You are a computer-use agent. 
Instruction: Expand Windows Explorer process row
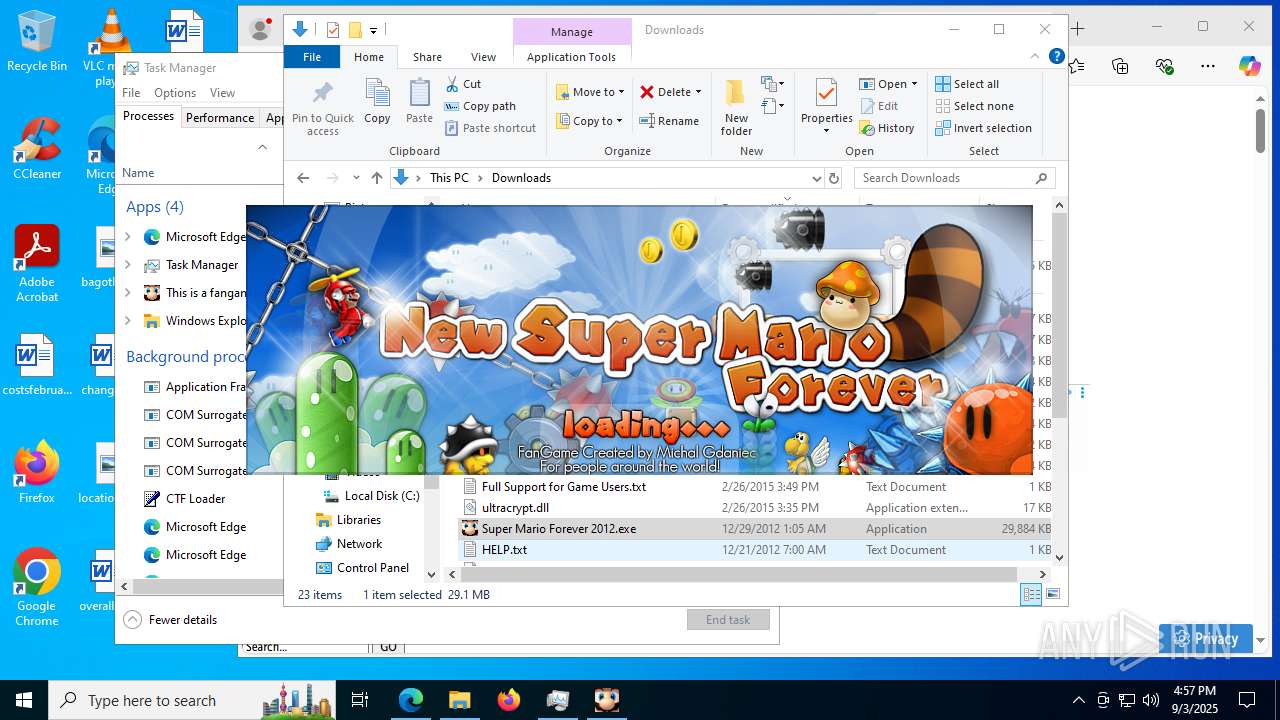tap(127, 321)
